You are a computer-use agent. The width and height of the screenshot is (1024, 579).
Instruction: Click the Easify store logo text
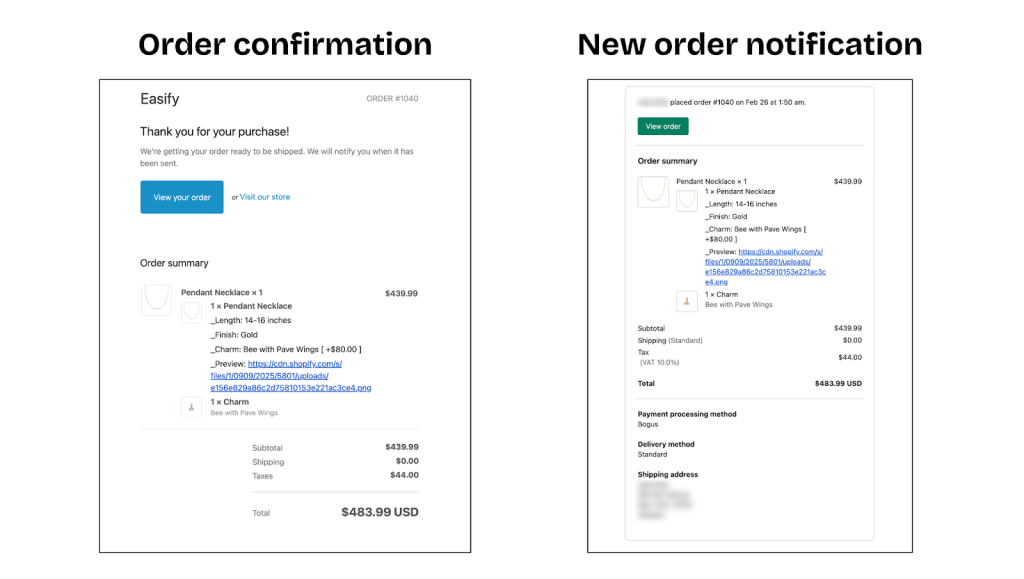pos(160,99)
